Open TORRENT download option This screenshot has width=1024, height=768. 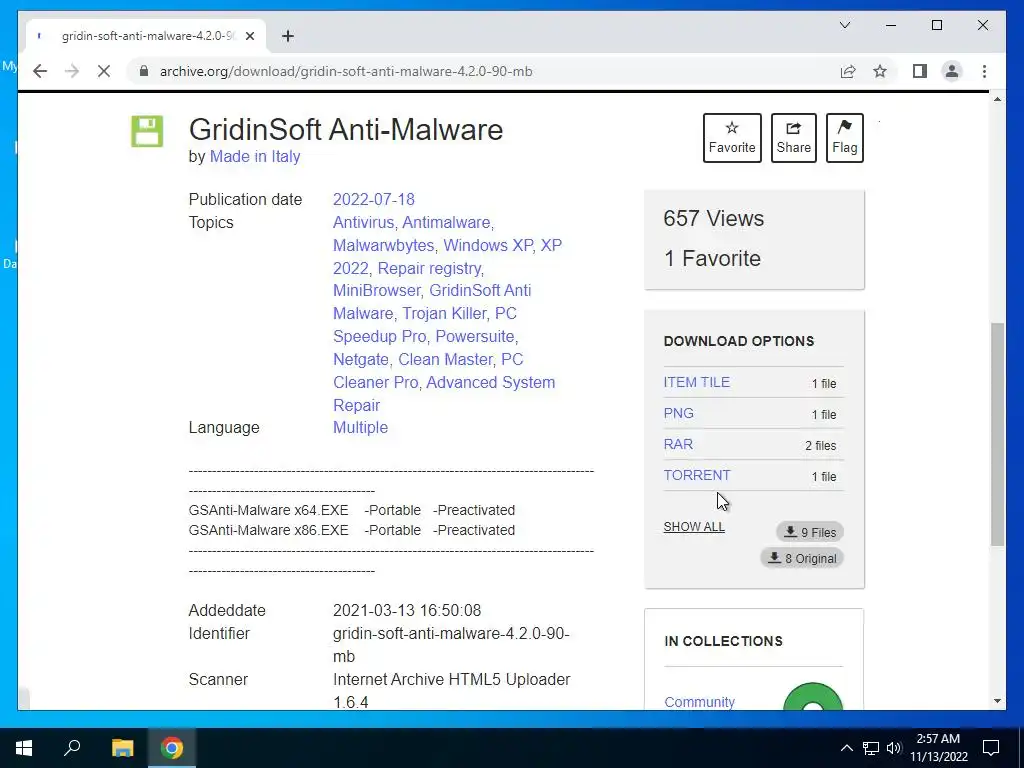(697, 475)
